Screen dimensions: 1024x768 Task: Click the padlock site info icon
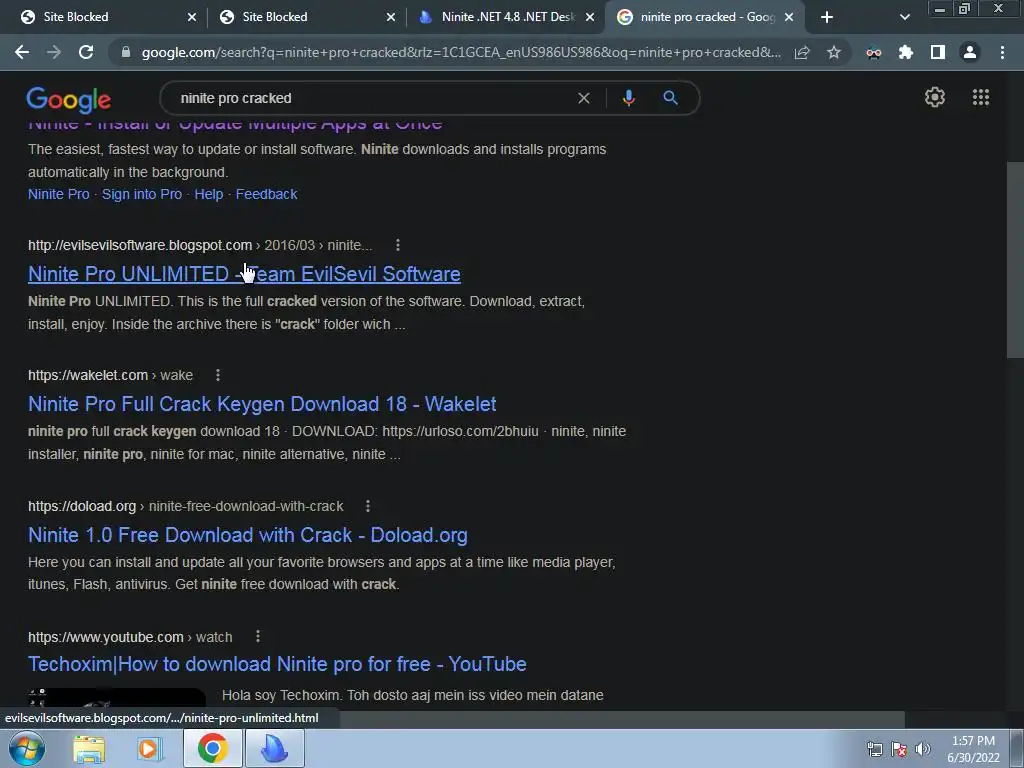tap(126, 52)
